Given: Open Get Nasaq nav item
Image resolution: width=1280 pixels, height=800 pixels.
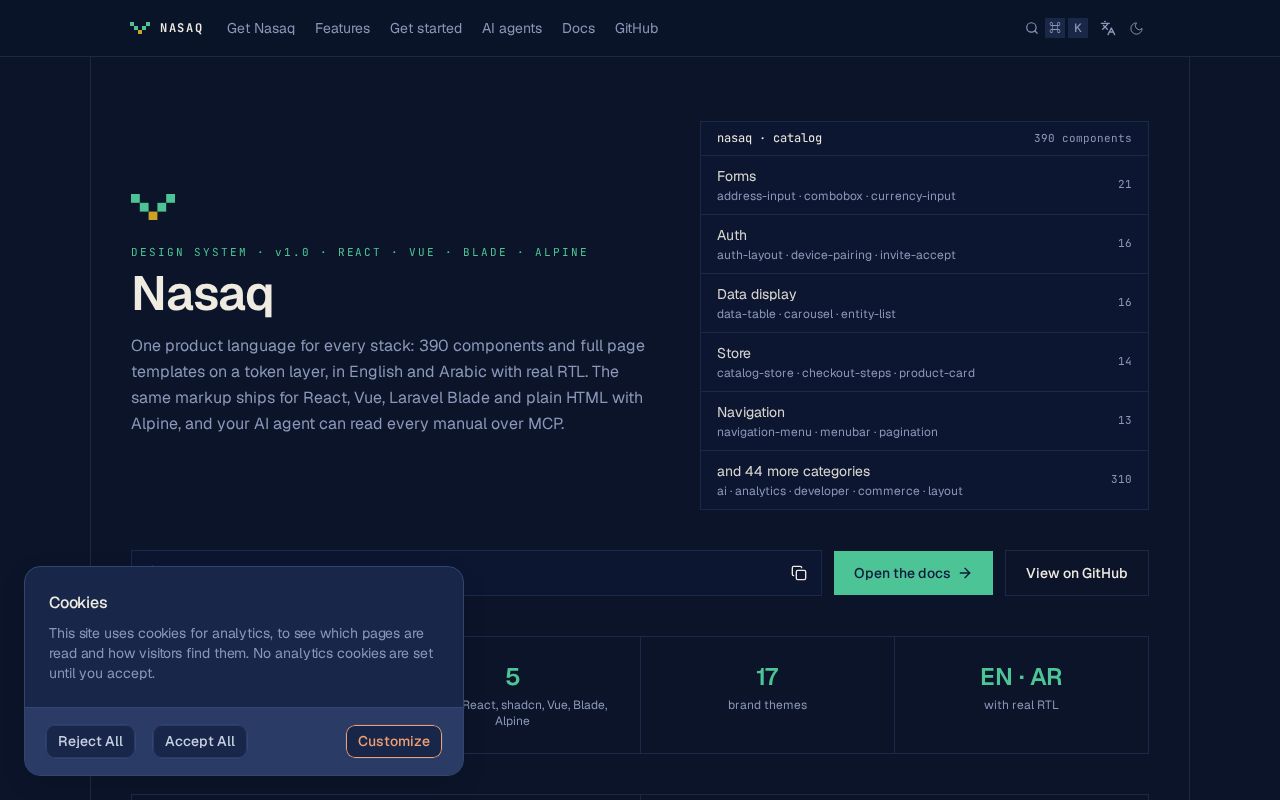Looking at the screenshot, I should pos(261,28).
